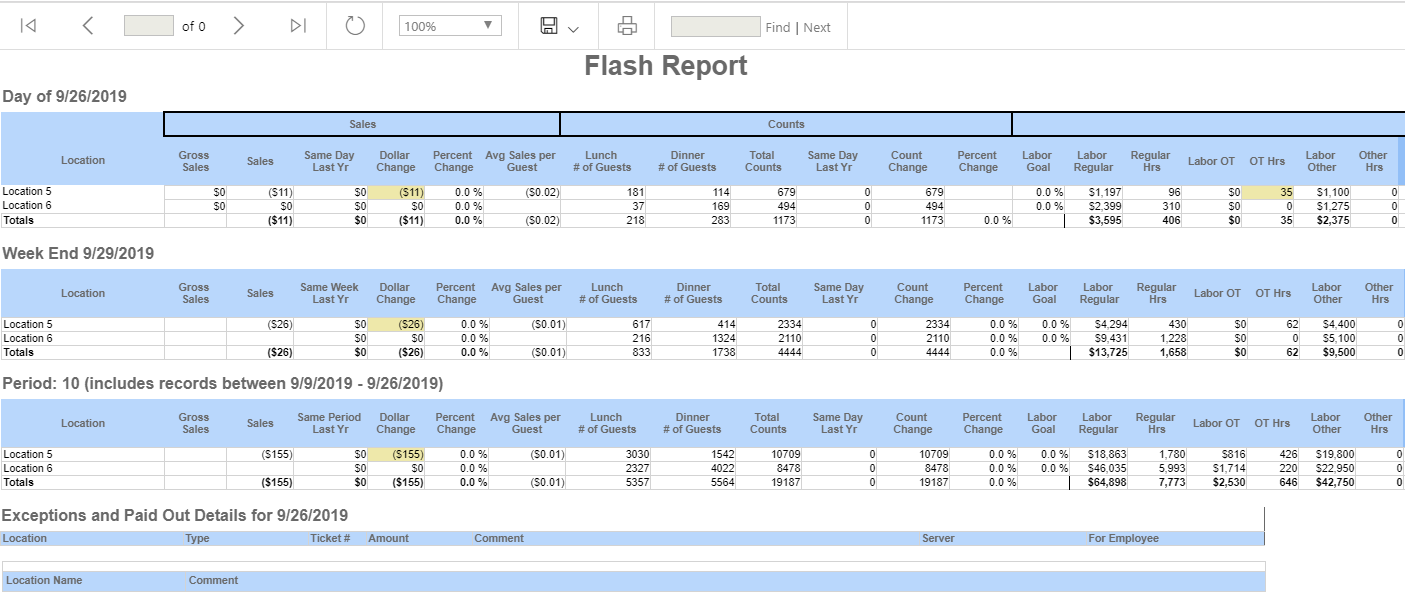Screen dimensions: 1405x605
Task: Click Ticket # column header in Exceptions
Action: coord(330,538)
